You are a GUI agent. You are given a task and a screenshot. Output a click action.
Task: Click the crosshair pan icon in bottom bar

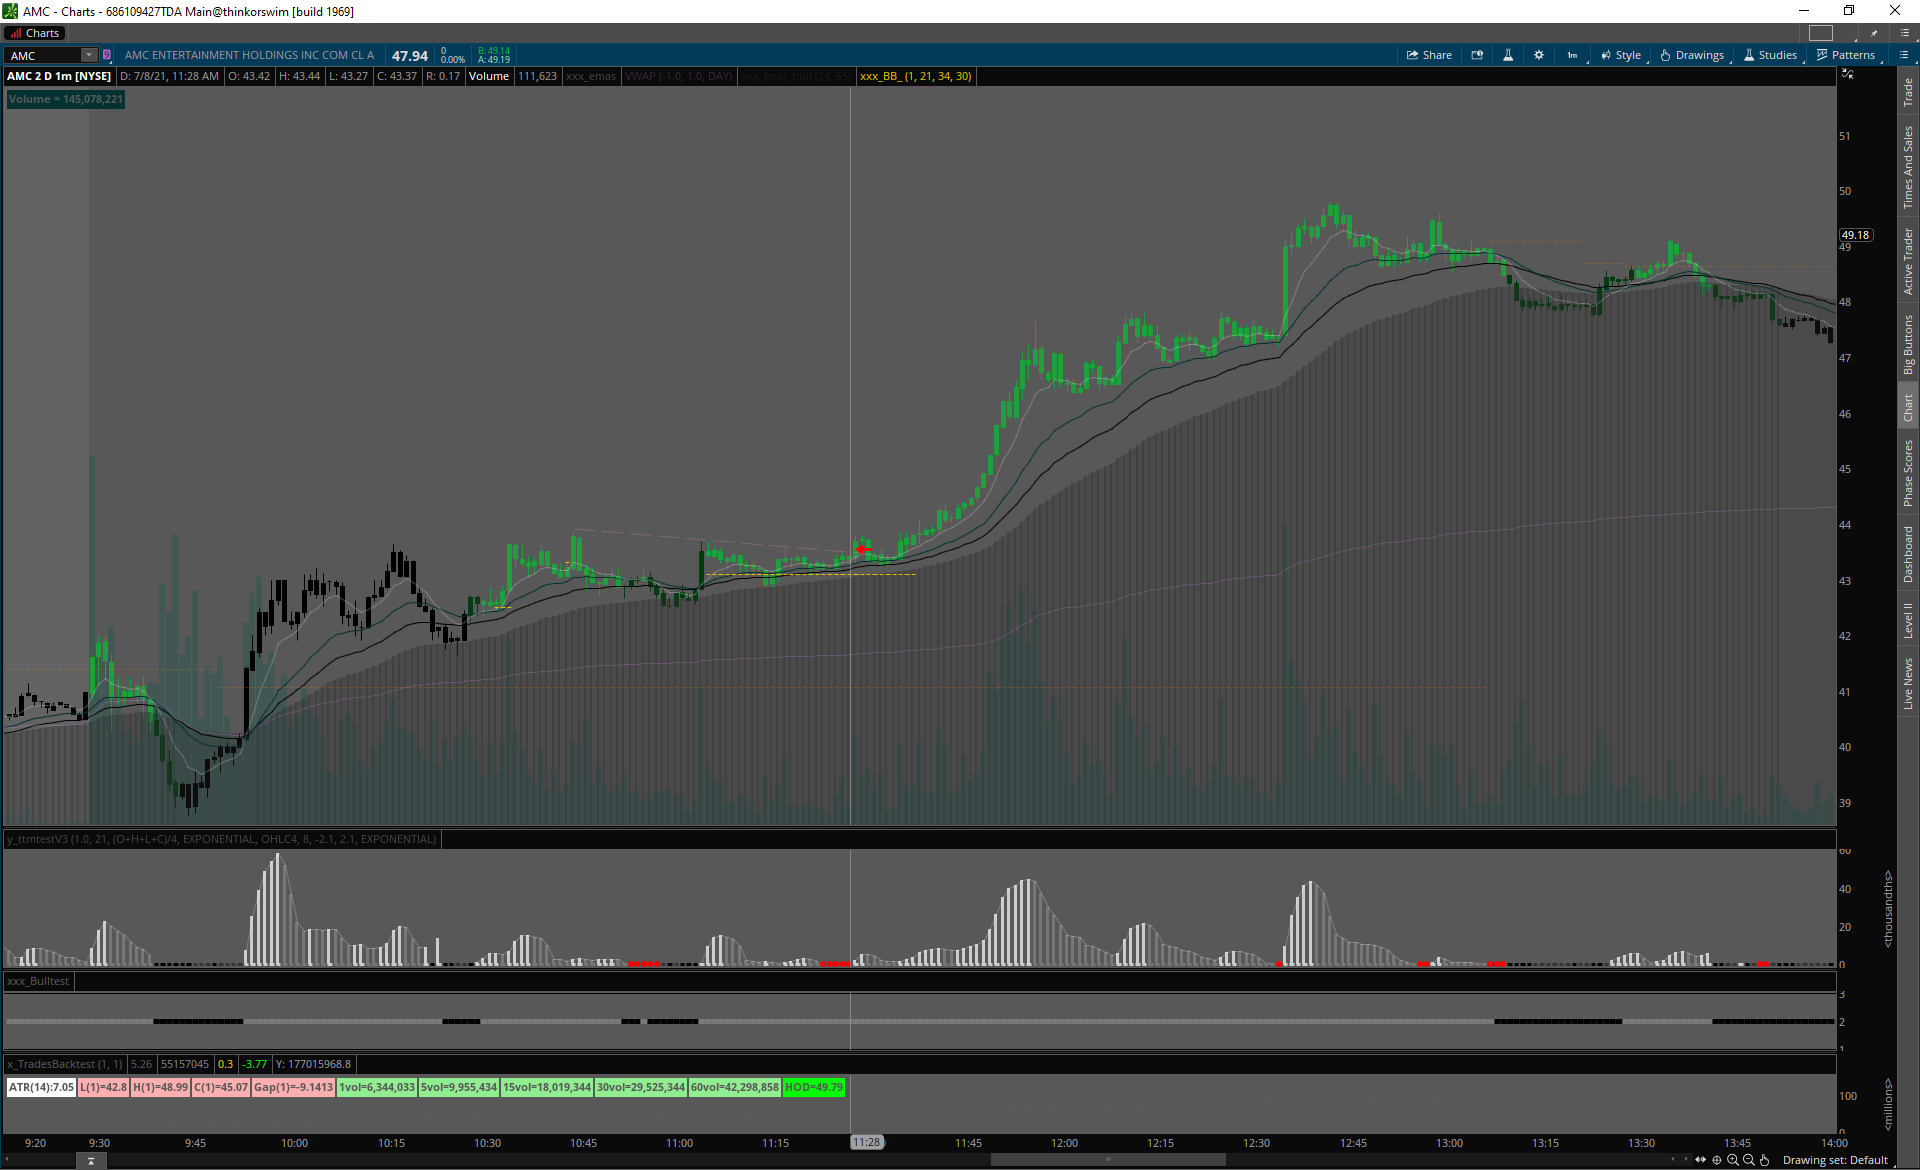coord(1717,1160)
